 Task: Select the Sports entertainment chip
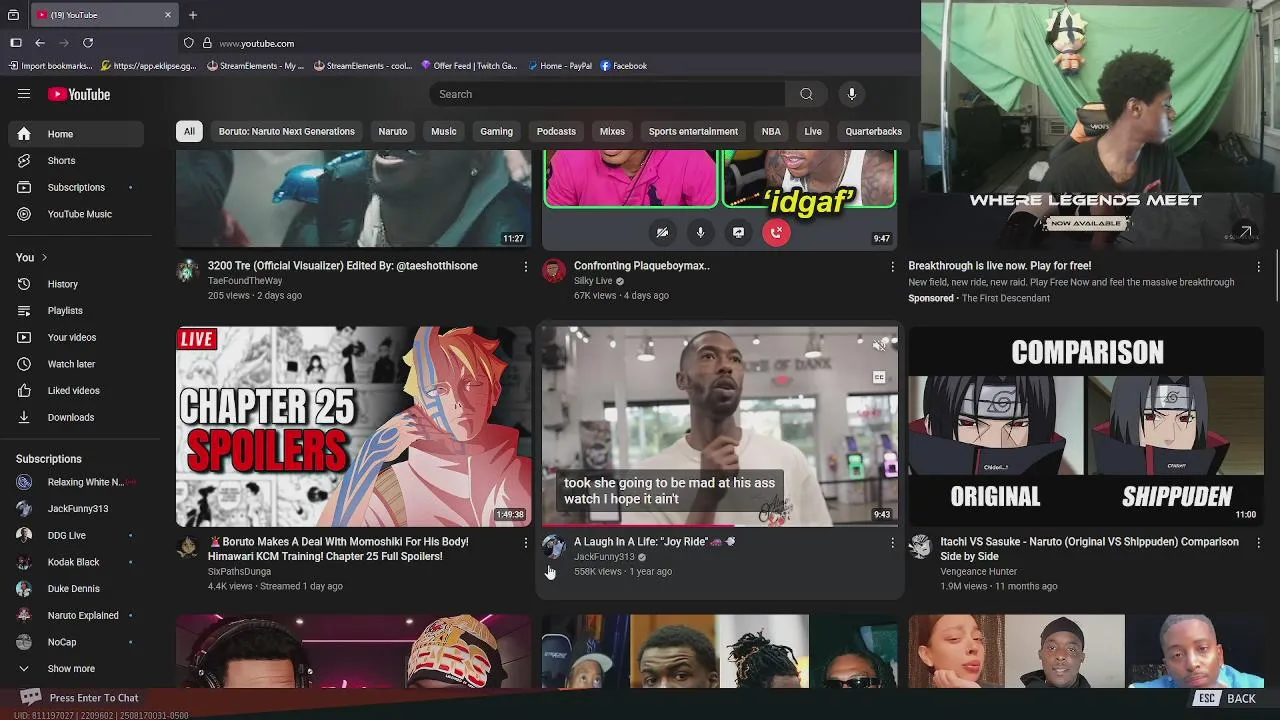[693, 131]
